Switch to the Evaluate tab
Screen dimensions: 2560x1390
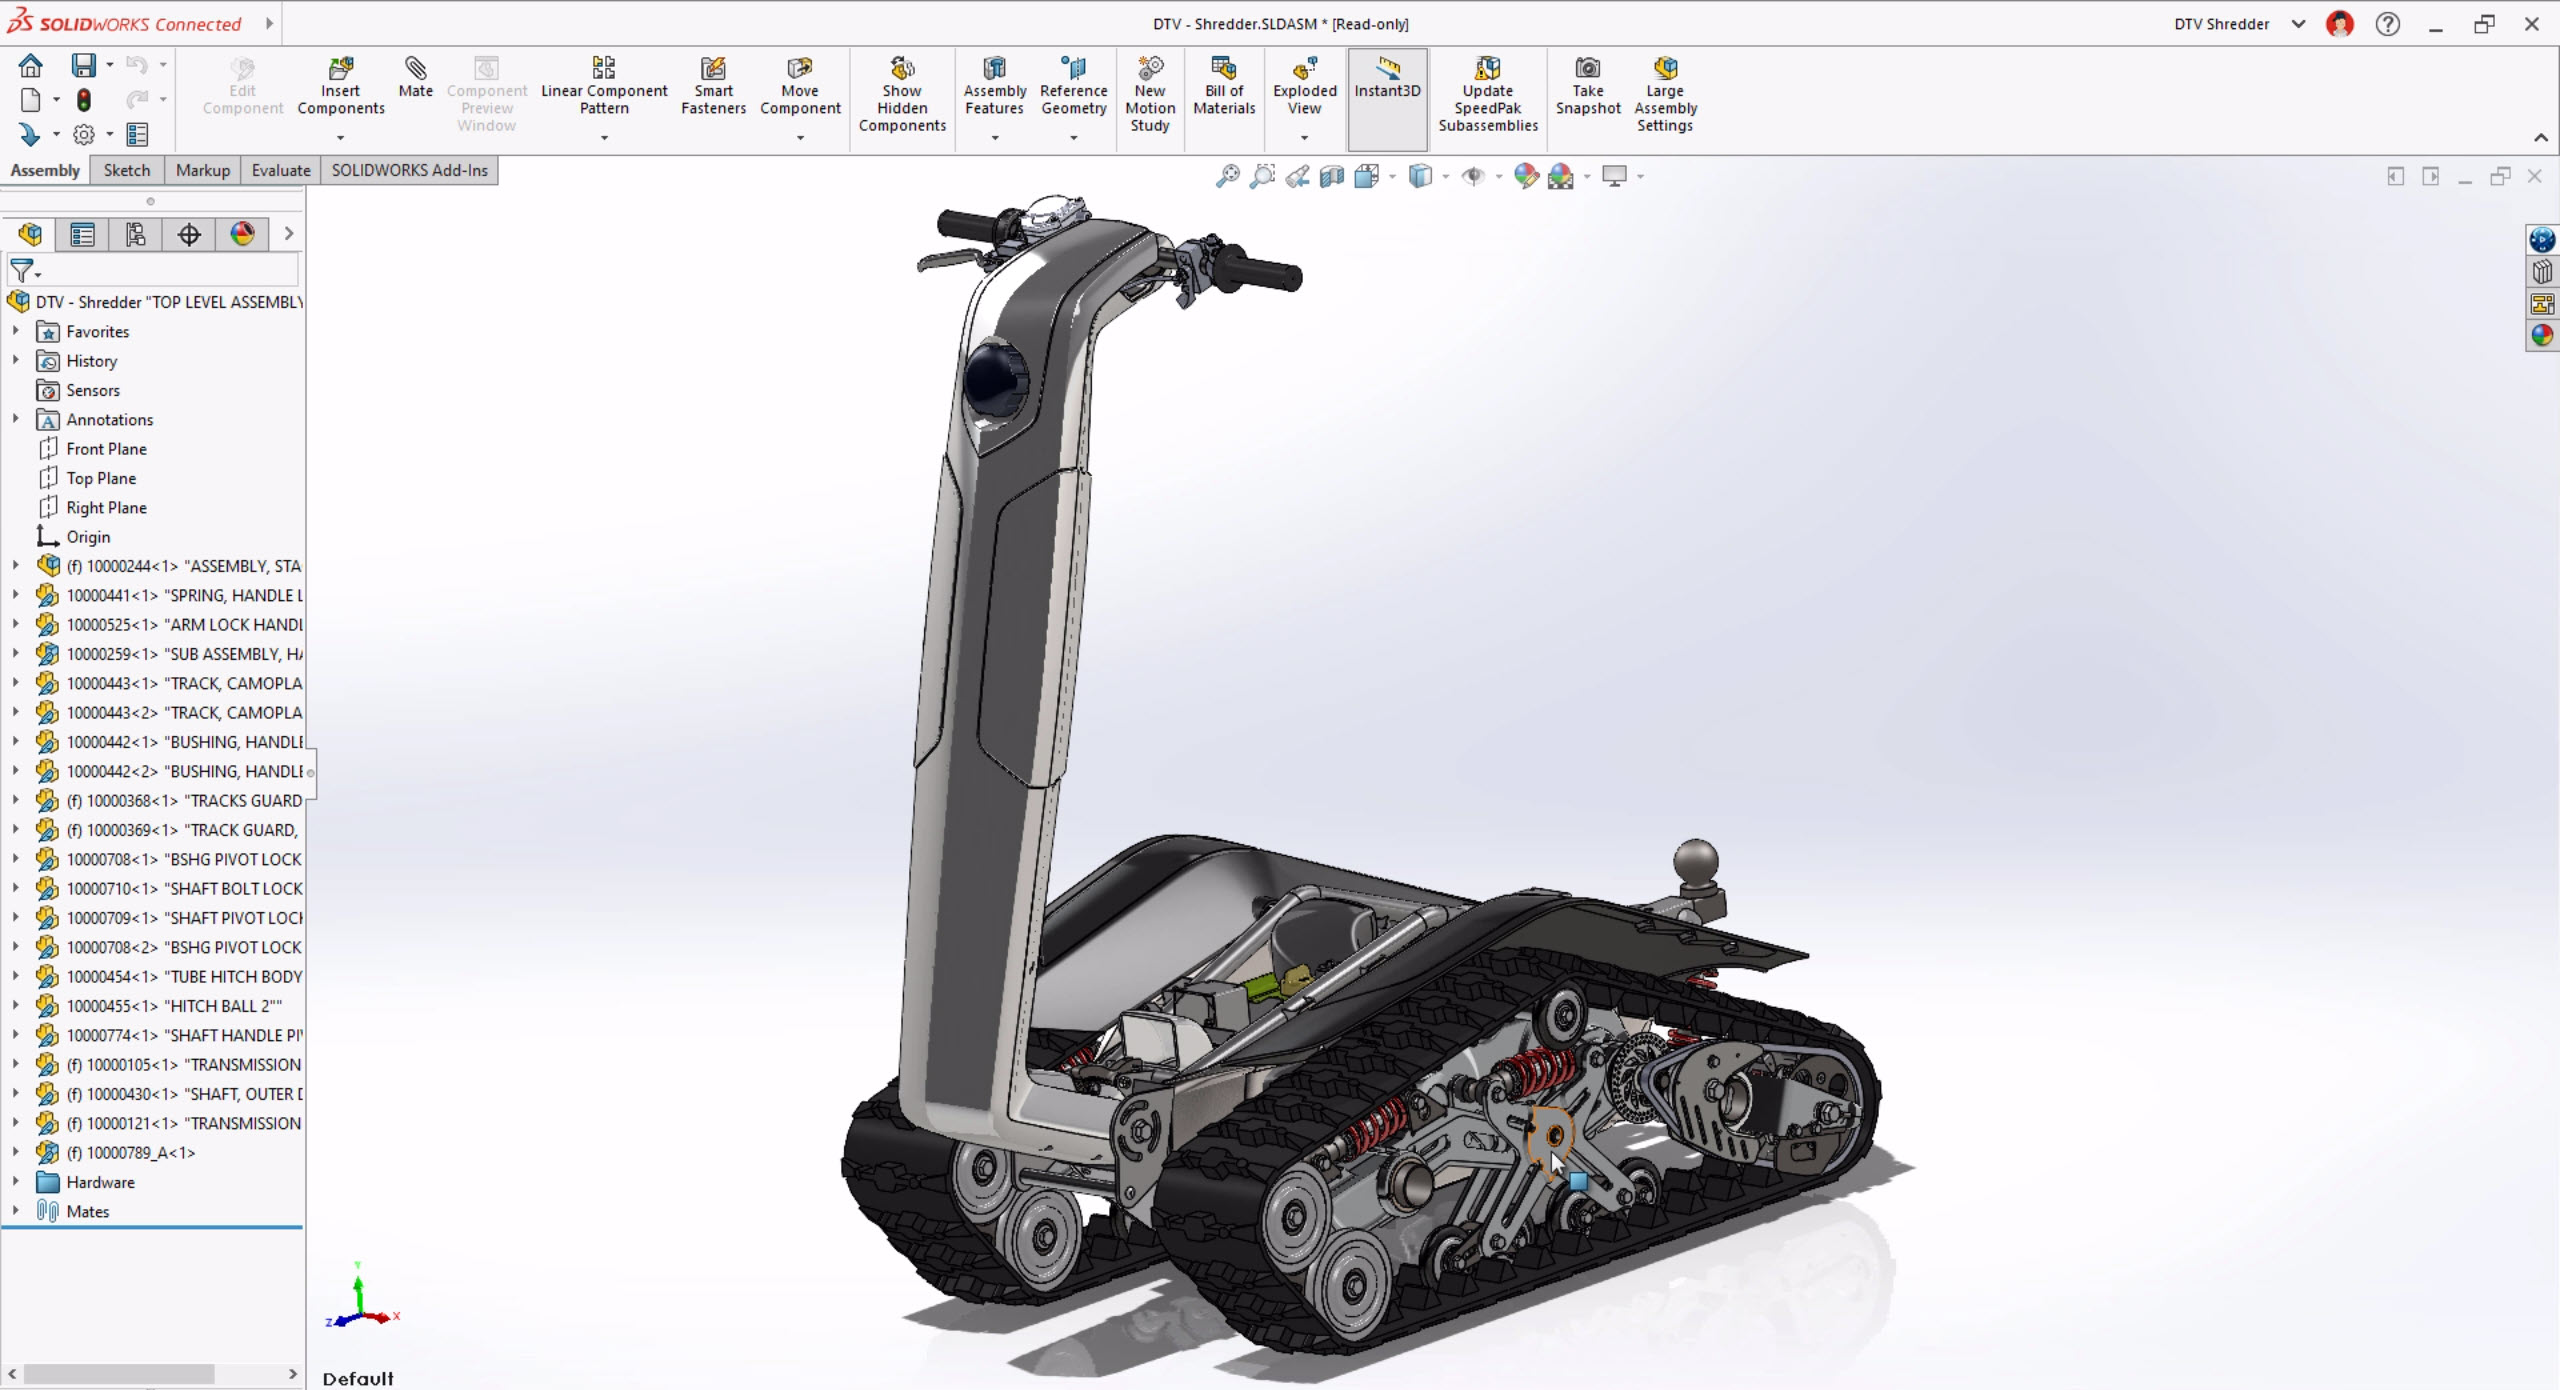(x=280, y=170)
